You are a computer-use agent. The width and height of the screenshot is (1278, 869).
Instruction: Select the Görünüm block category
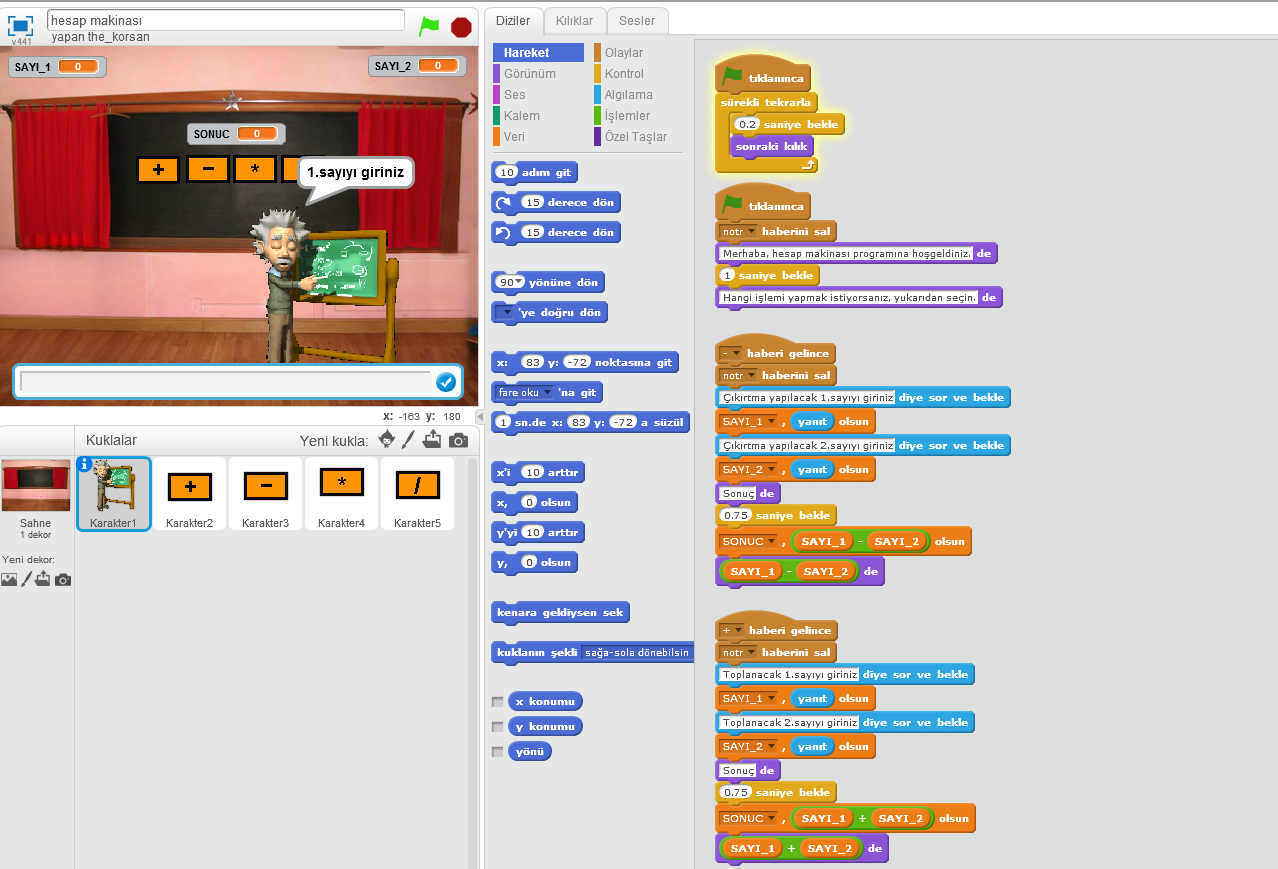[x=530, y=74]
